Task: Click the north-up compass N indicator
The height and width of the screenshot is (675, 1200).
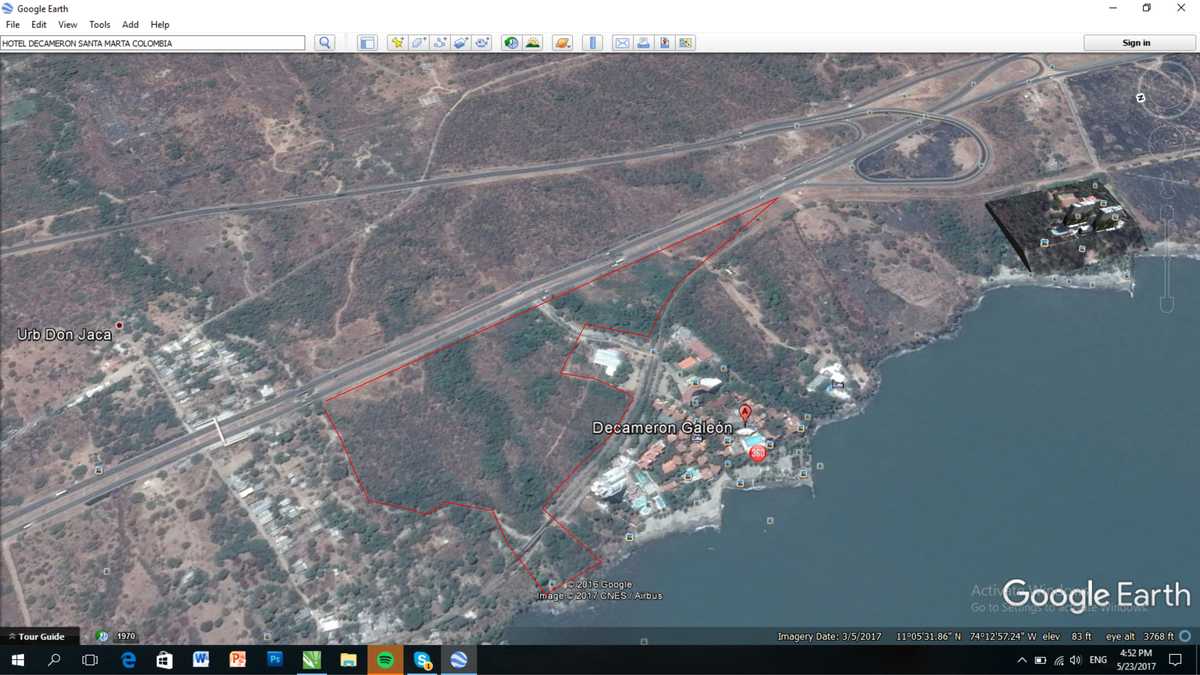Action: click(1140, 98)
